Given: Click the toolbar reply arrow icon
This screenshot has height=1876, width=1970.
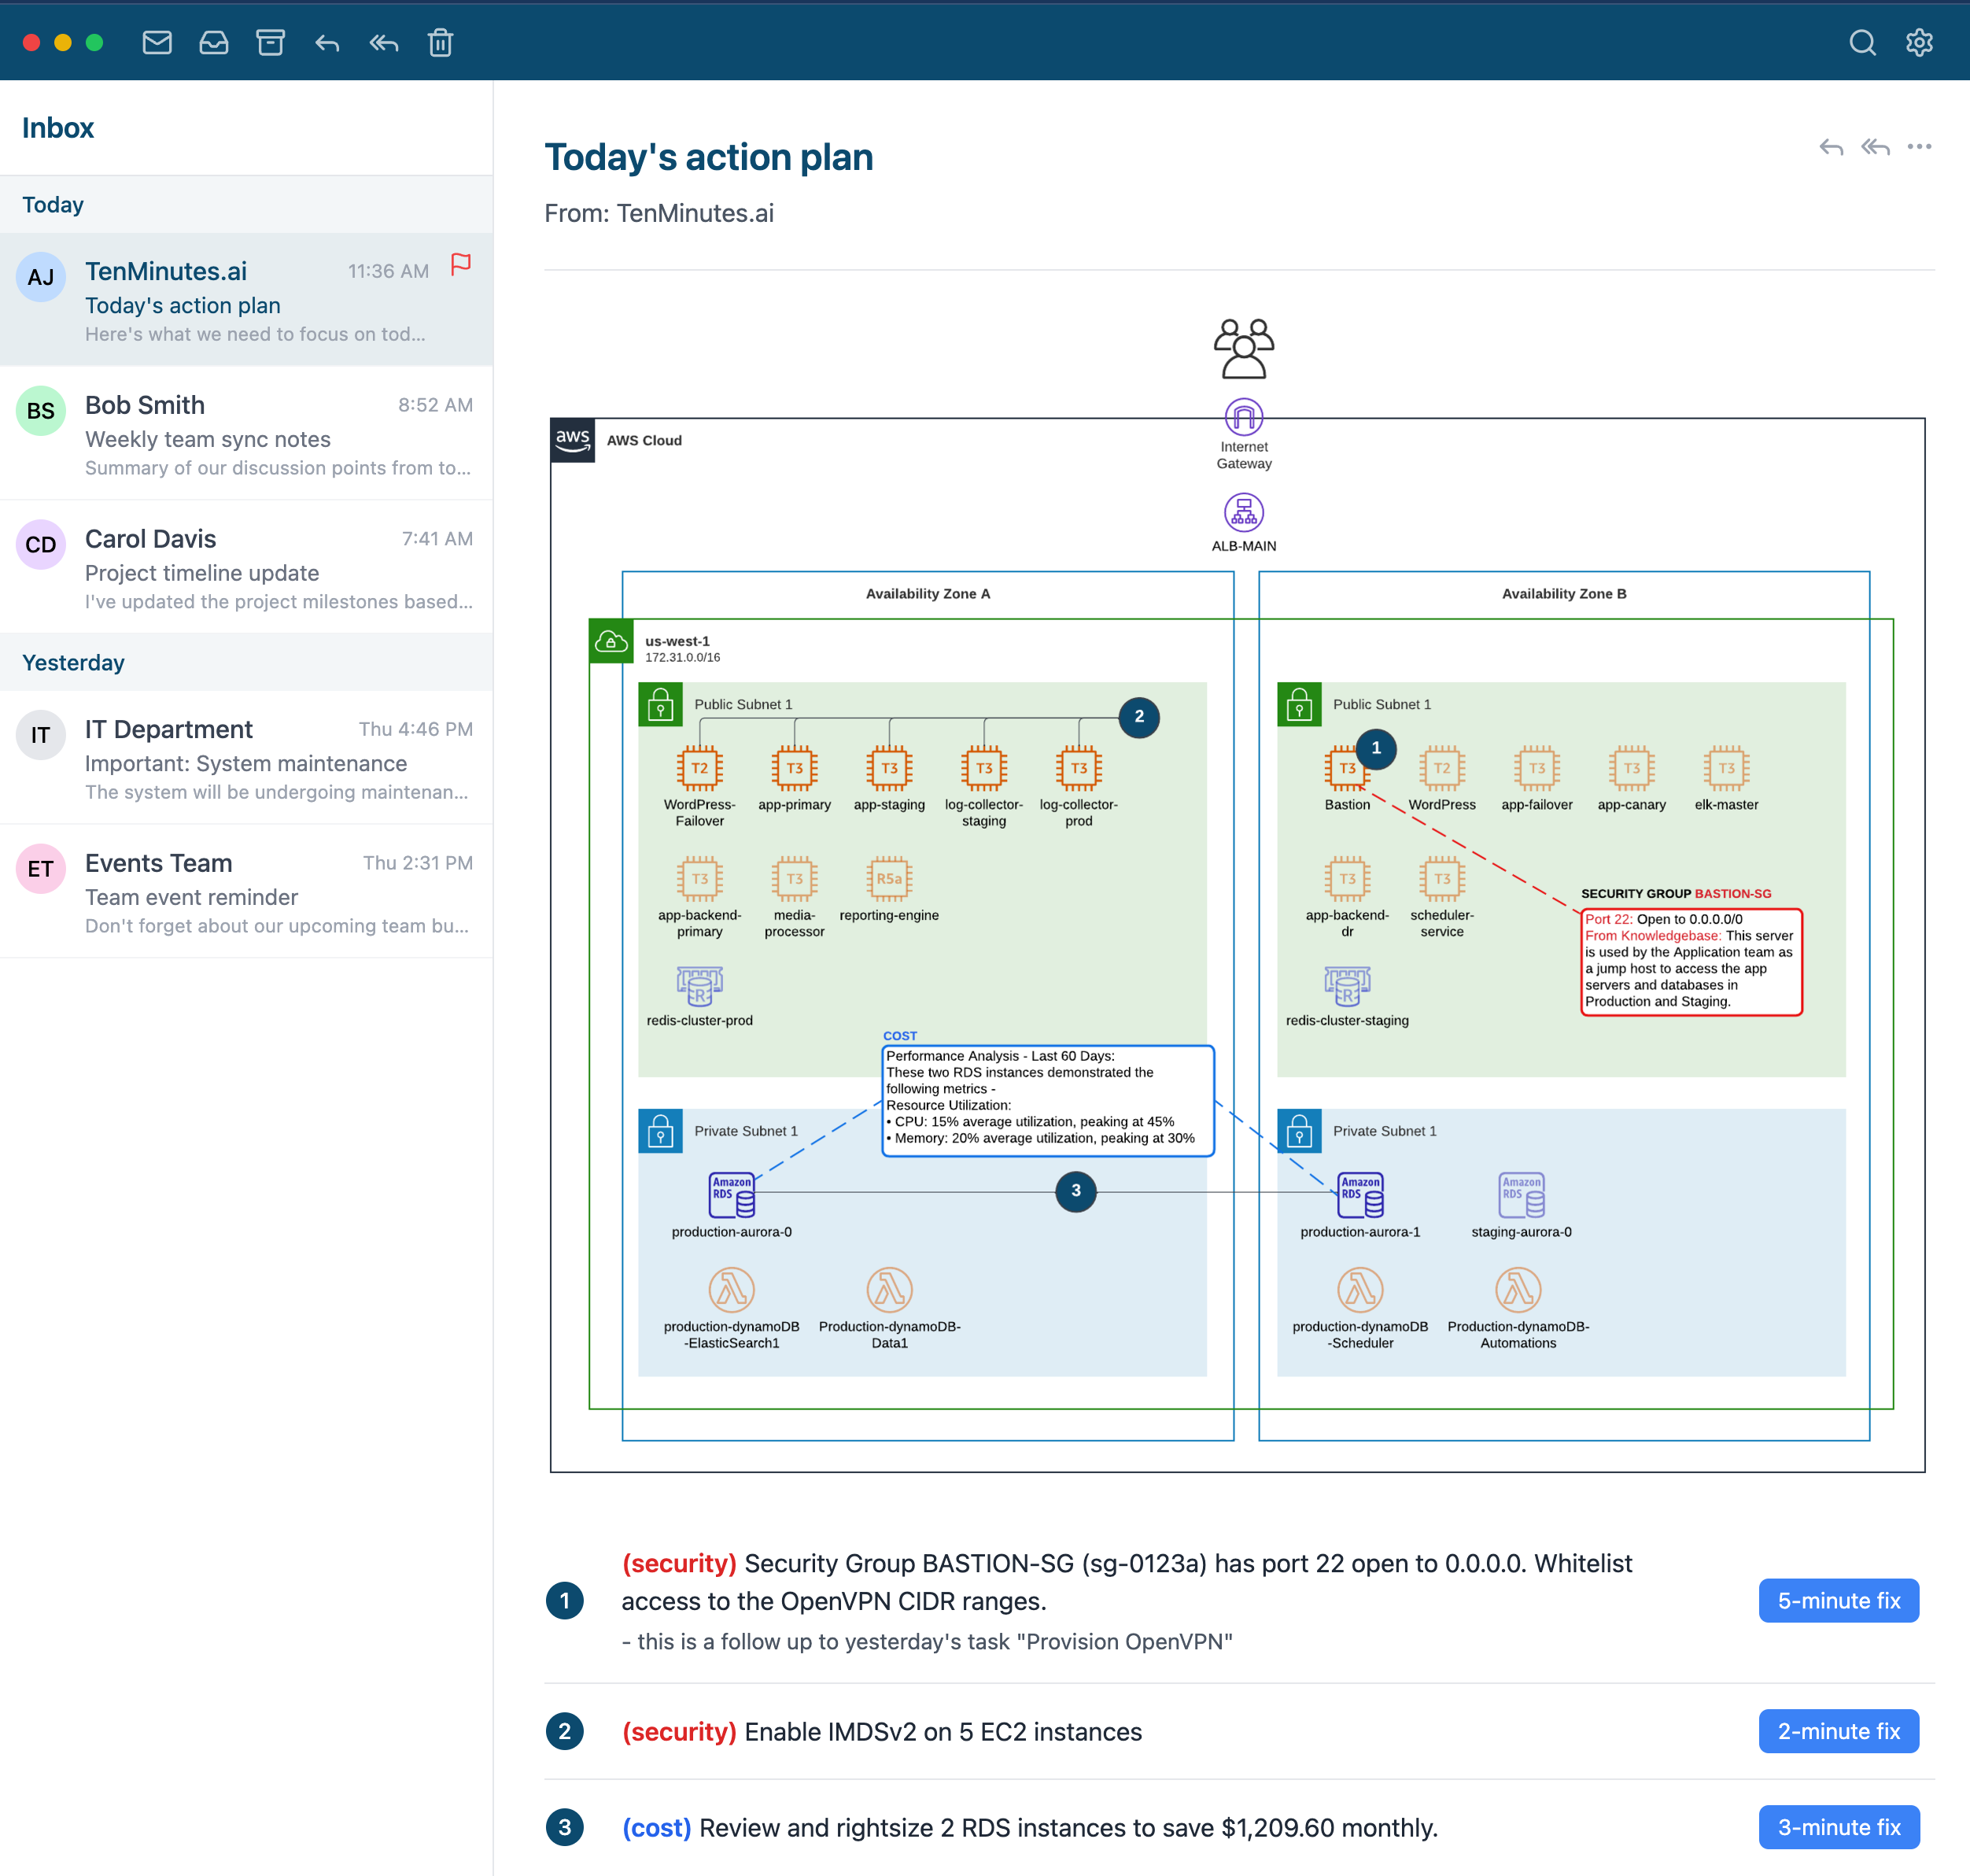Looking at the screenshot, I should [x=327, y=43].
